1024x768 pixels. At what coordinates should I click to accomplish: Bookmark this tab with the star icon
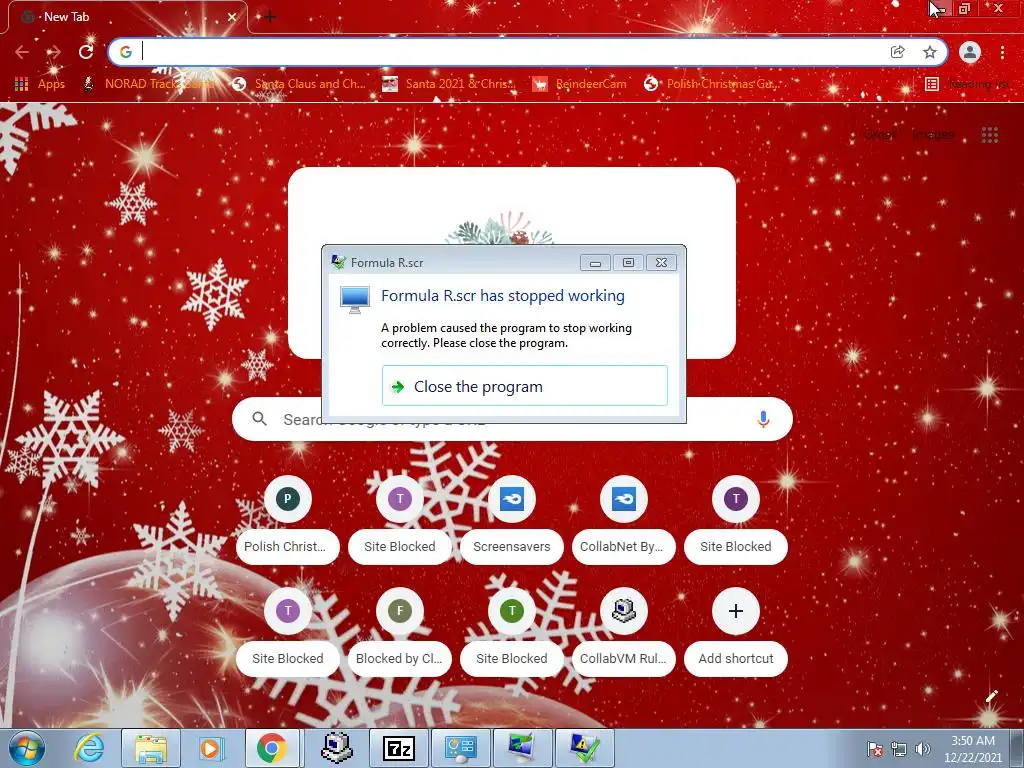pos(930,52)
